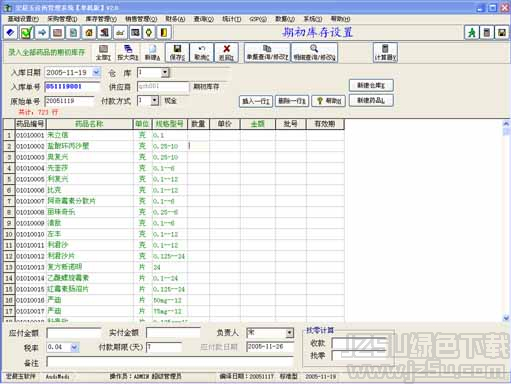Click the 找零 input field
511x384 pixels.
[x=358, y=356]
